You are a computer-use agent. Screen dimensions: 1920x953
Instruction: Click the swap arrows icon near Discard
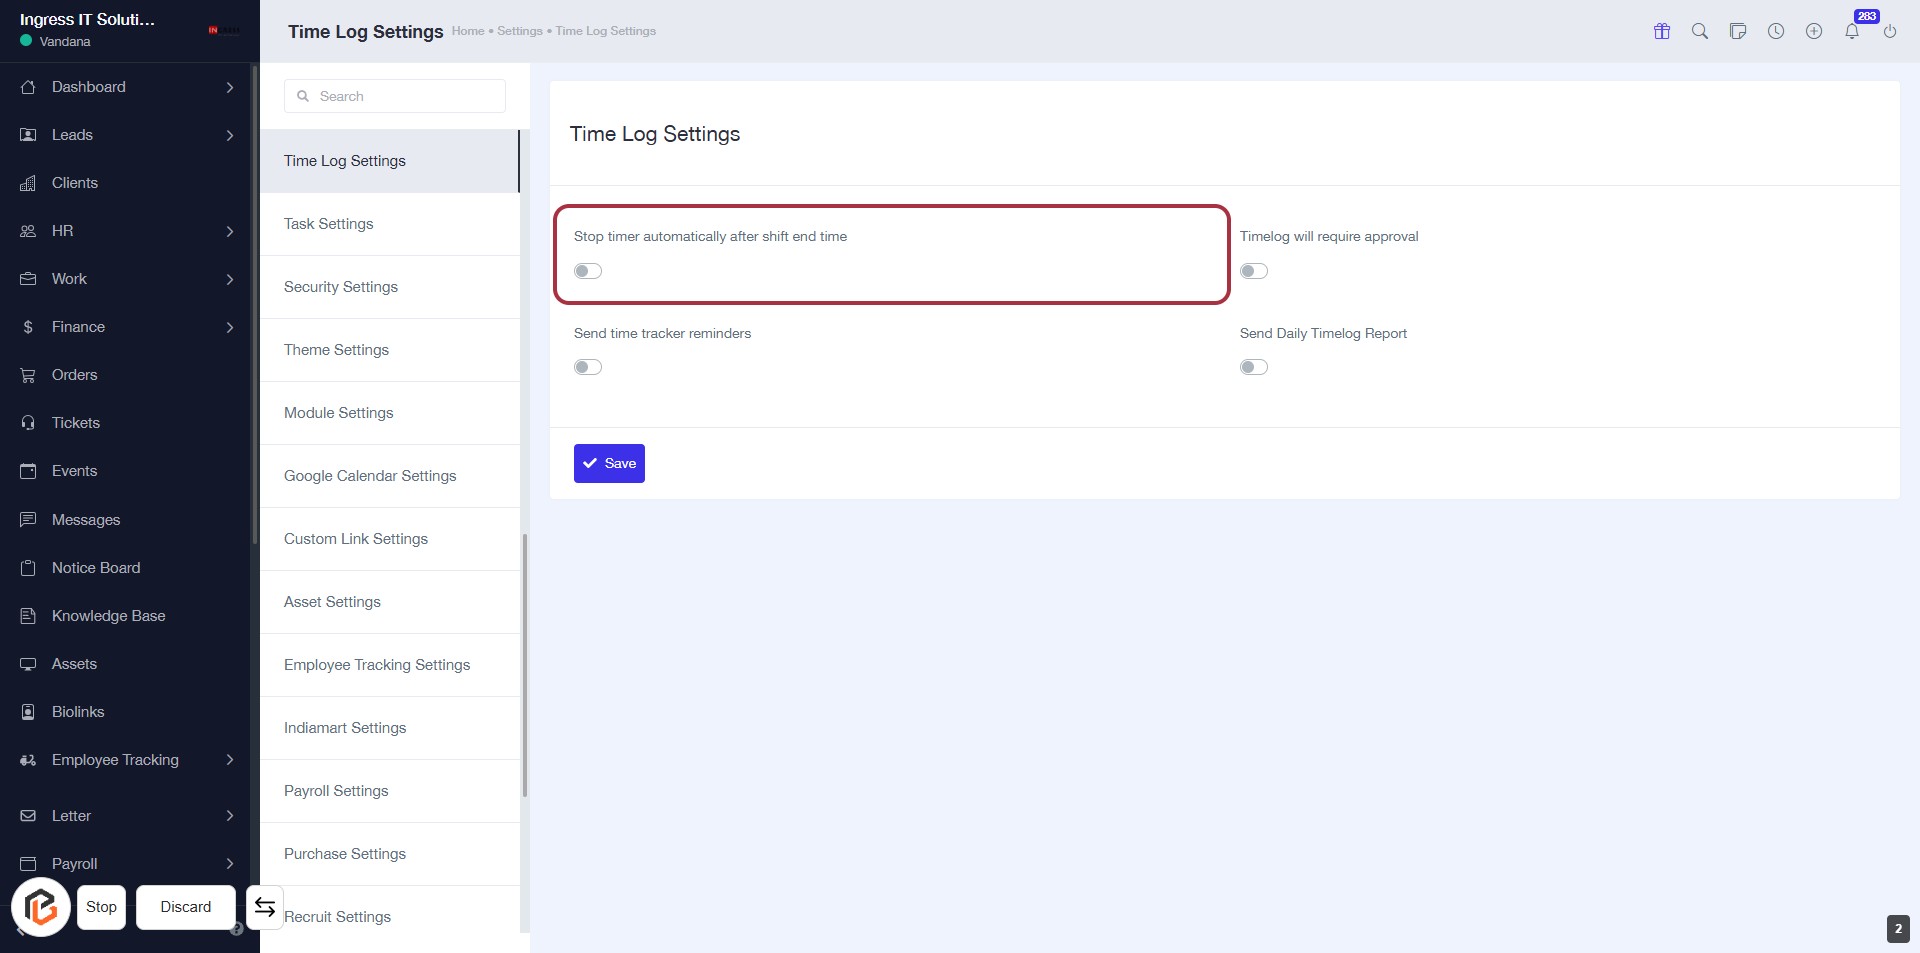[265, 907]
